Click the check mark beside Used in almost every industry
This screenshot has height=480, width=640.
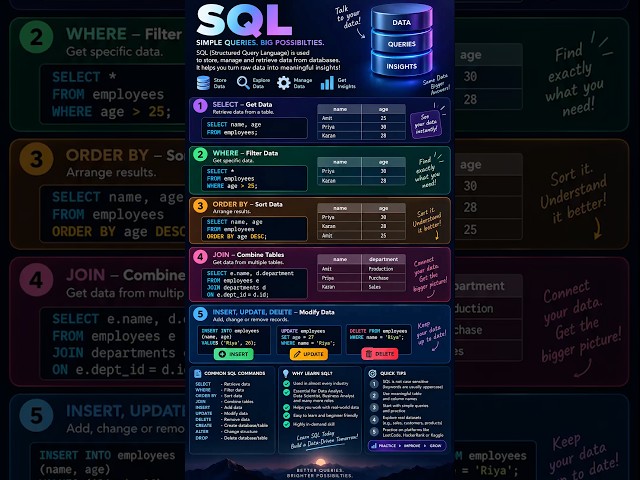287,384
